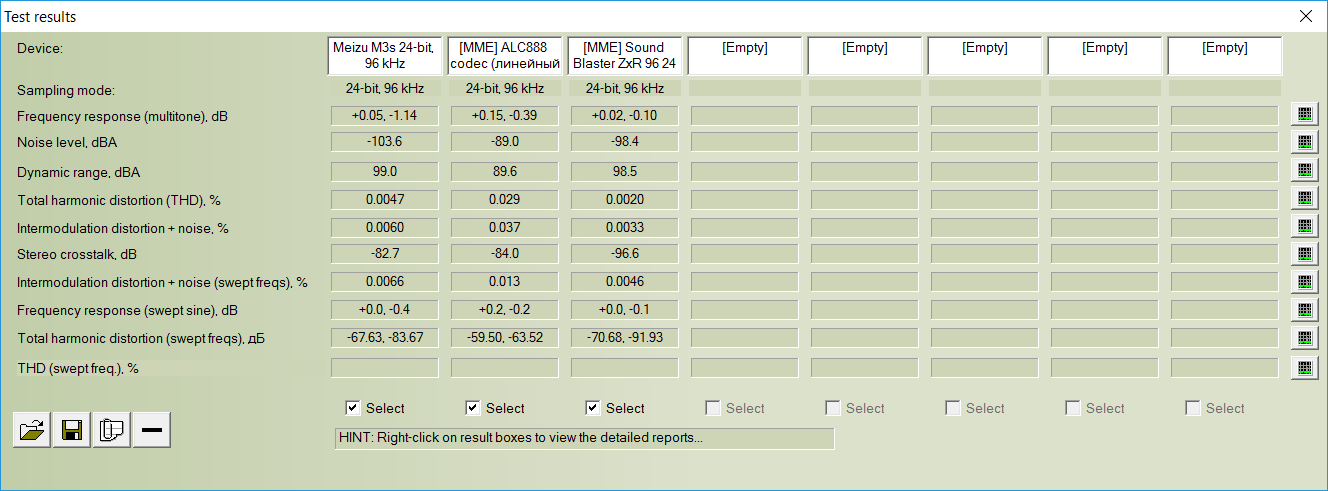
Task: Open graph for Frequency response (multitone) row
Action: click(1303, 114)
